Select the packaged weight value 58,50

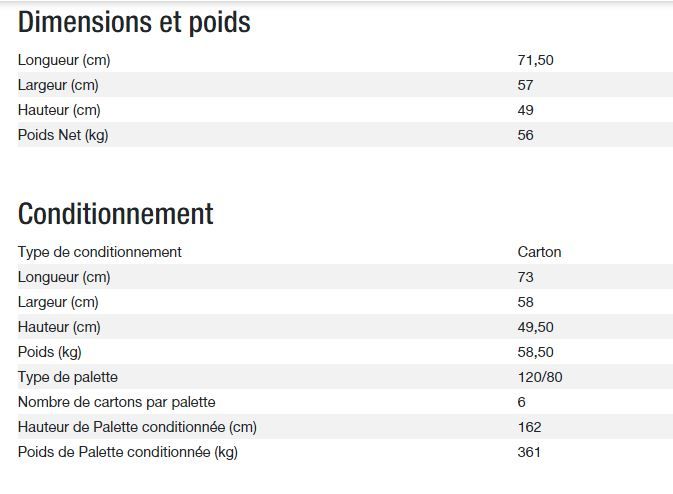coord(535,352)
